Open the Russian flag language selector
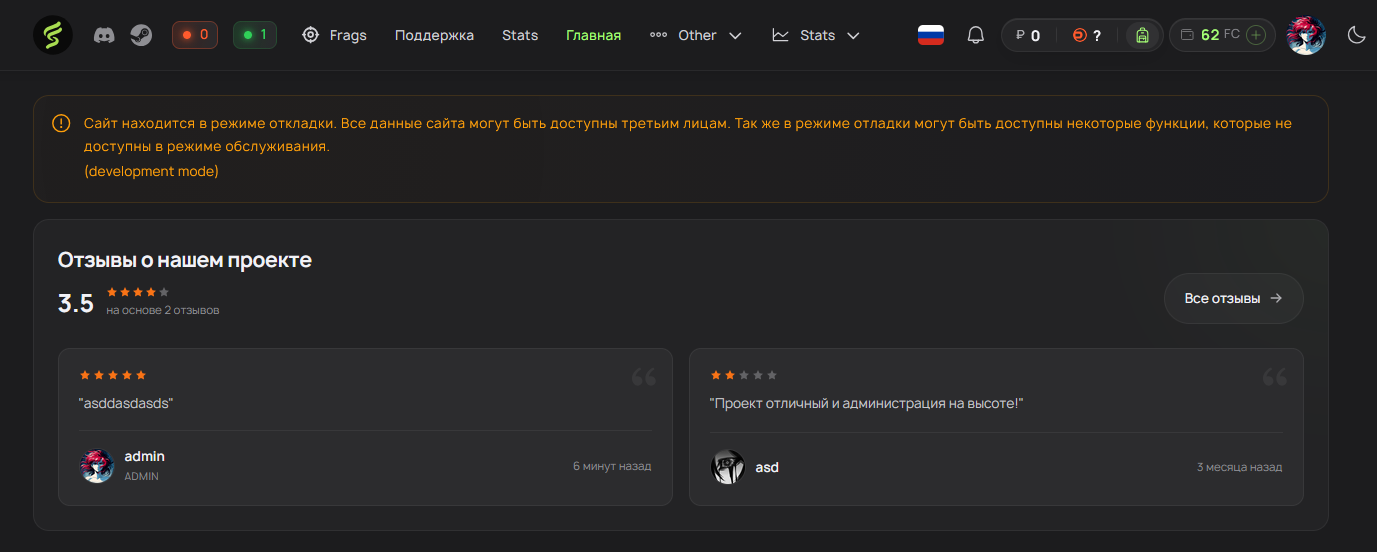1377x552 pixels. pyautogui.click(x=931, y=35)
